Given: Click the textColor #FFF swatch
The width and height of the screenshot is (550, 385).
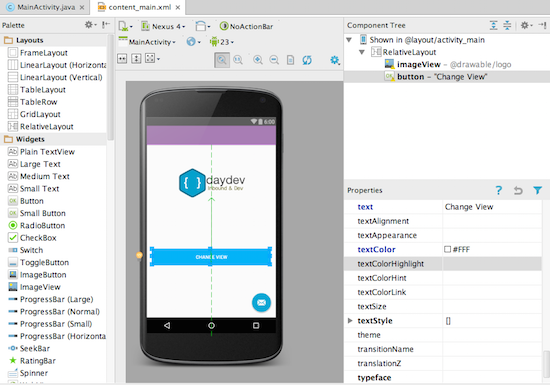Looking at the screenshot, I should pos(447,249).
